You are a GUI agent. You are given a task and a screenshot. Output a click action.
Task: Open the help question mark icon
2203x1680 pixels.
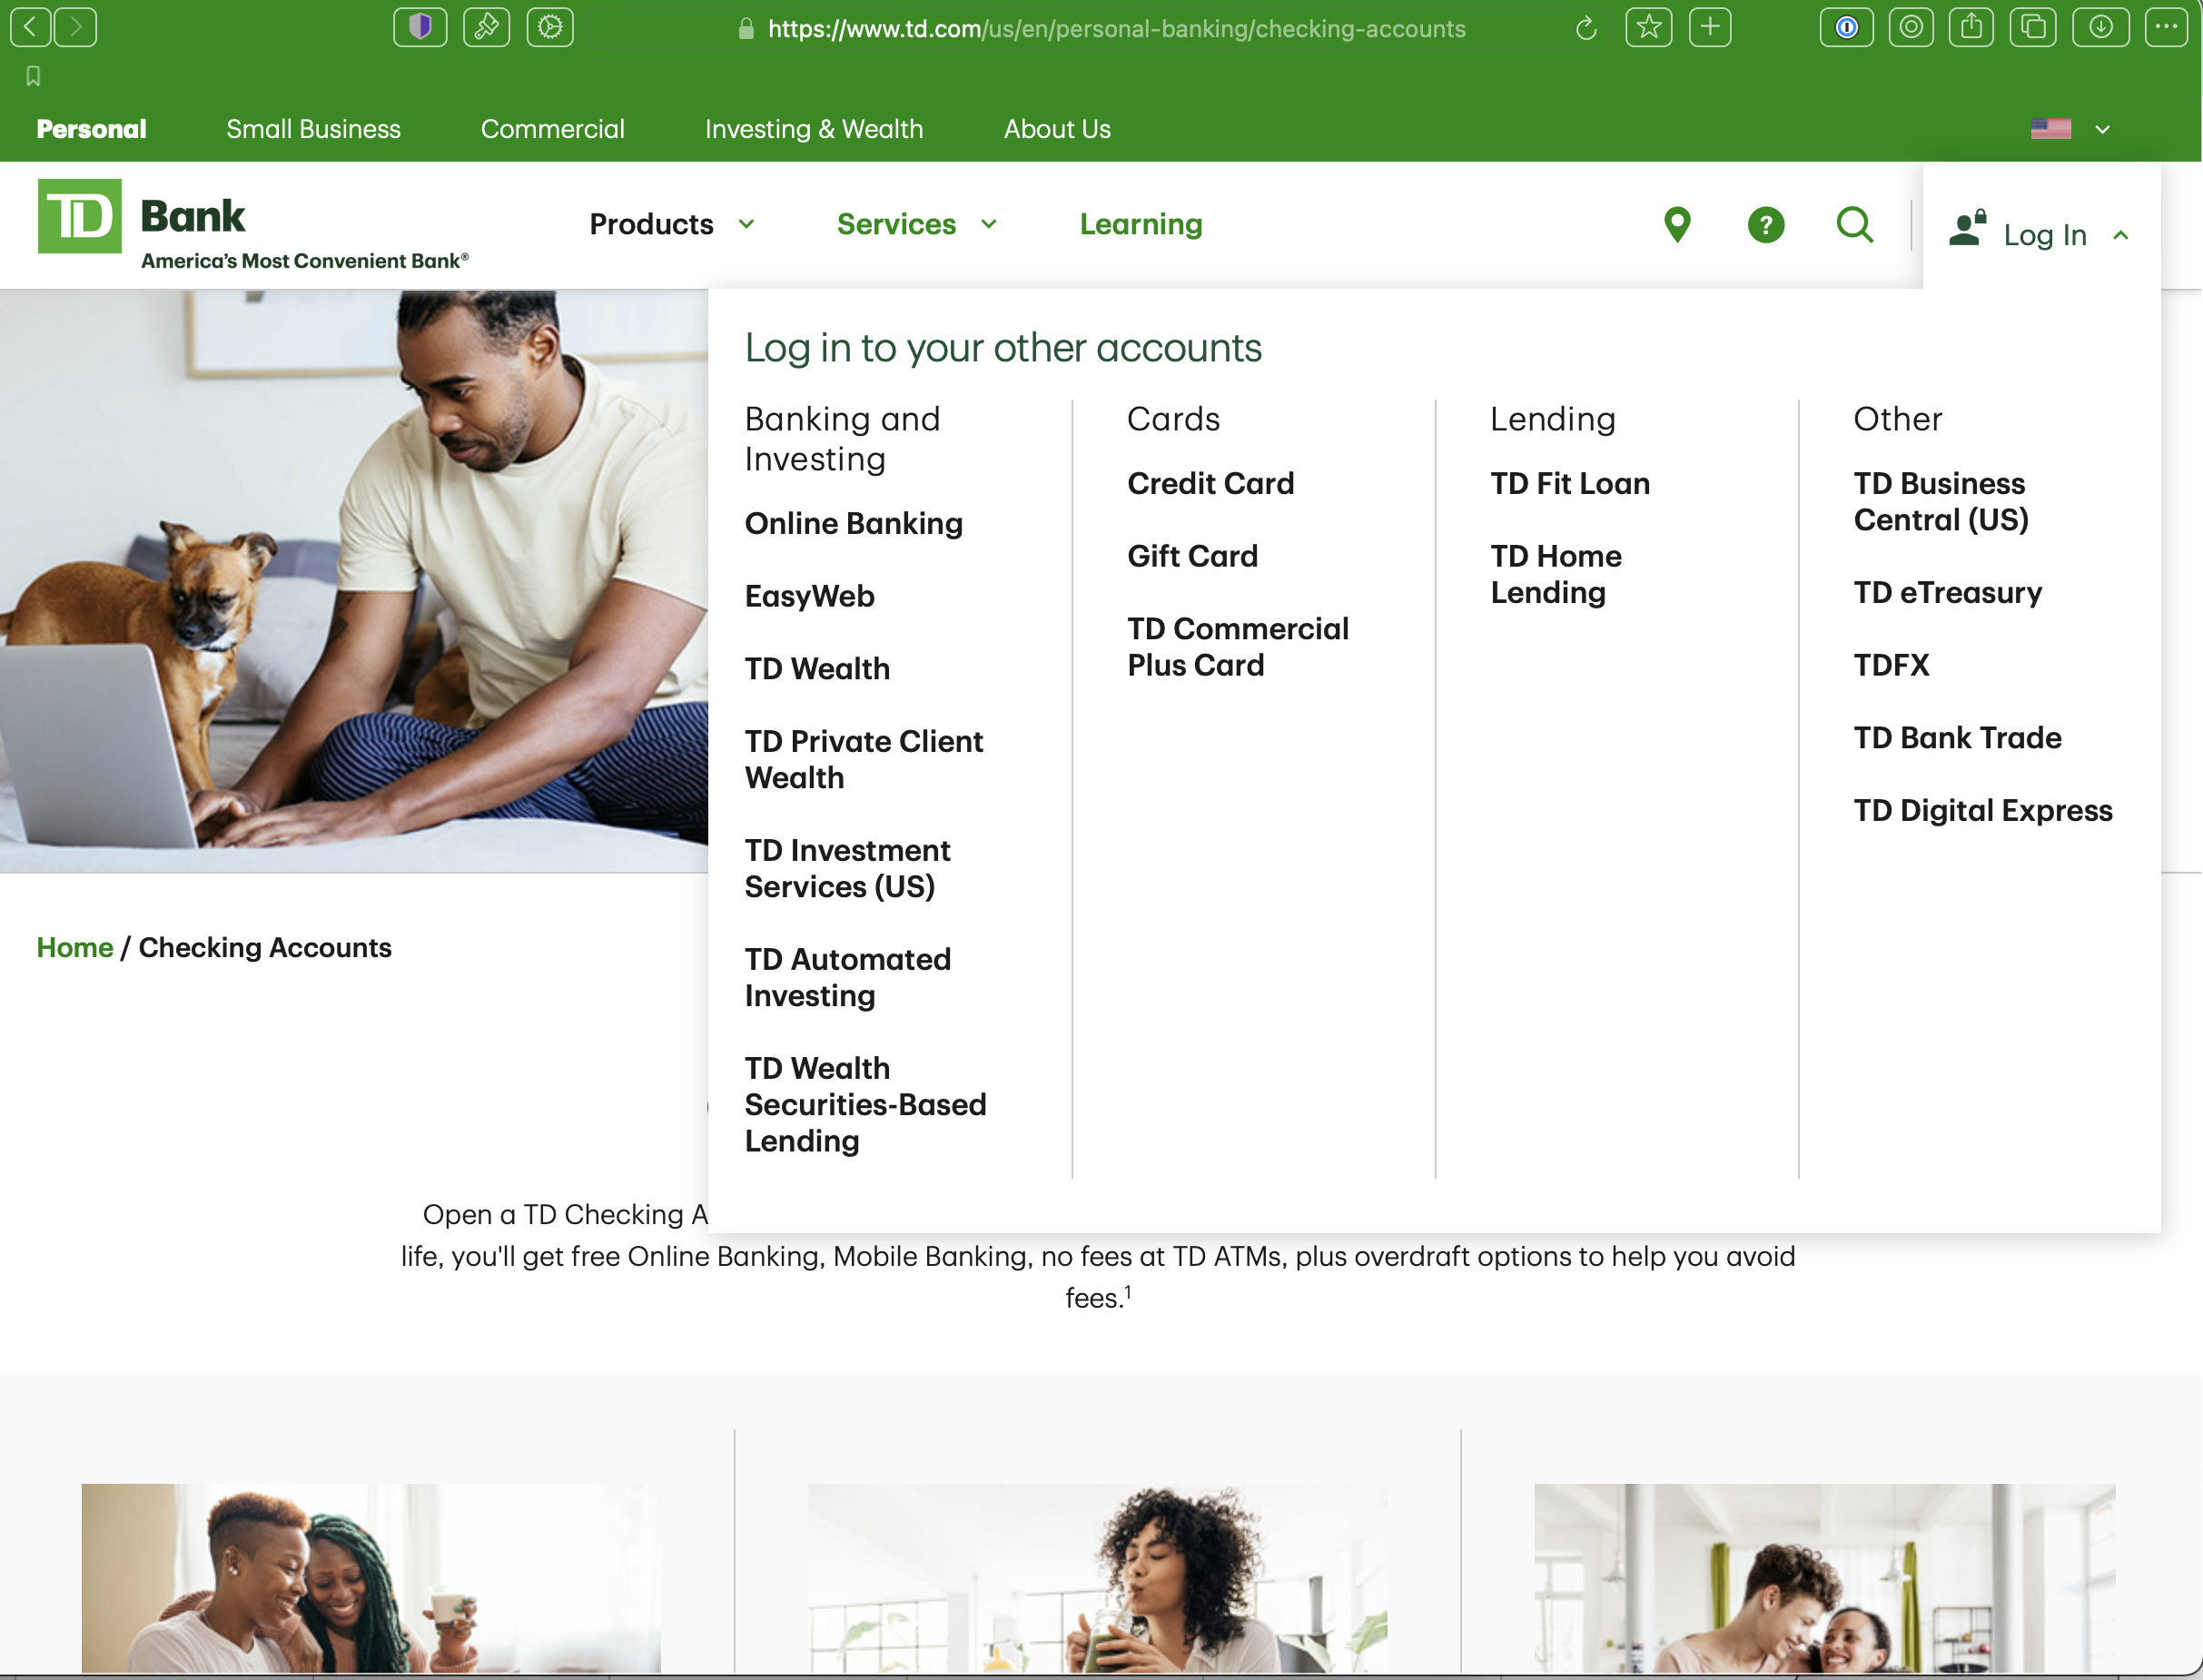click(x=1765, y=225)
